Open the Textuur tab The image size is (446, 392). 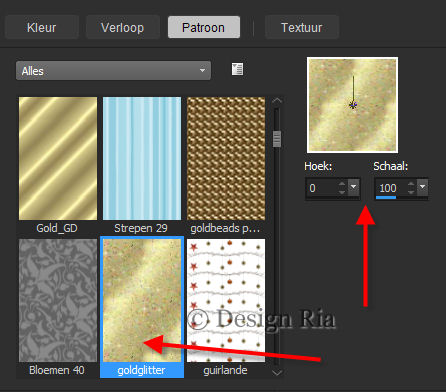coord(302,27)
